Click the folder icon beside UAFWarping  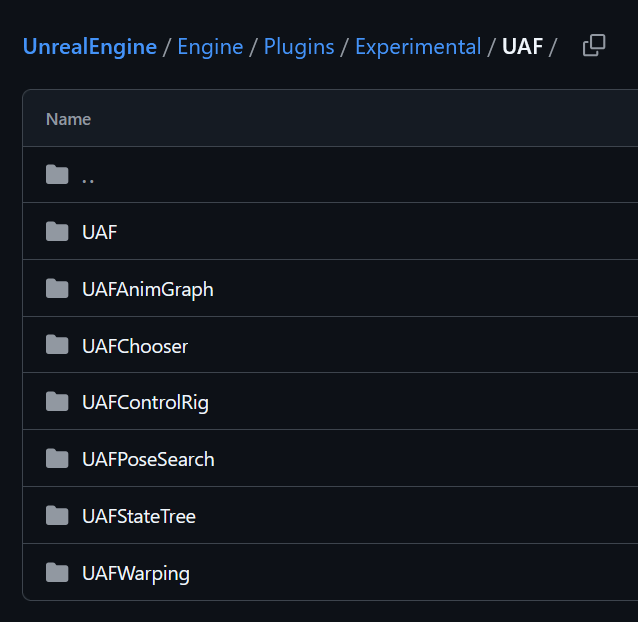pos(57,572)
